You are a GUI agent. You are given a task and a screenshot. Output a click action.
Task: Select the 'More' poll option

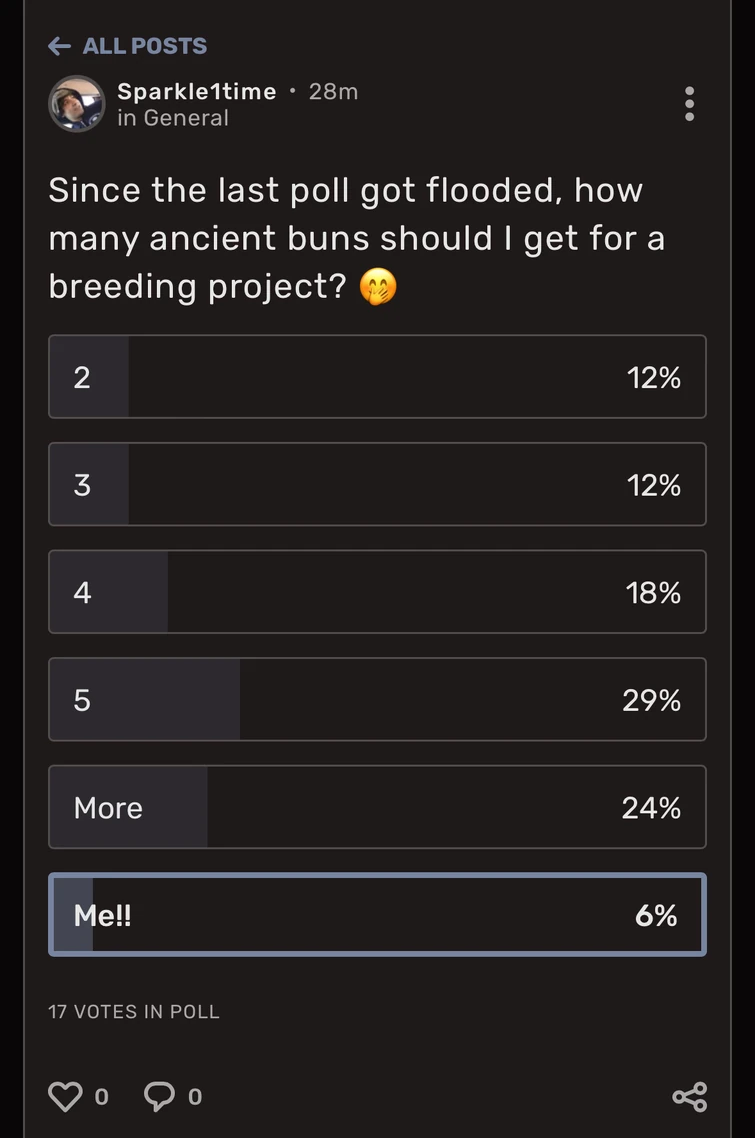[x=377, y=807]
